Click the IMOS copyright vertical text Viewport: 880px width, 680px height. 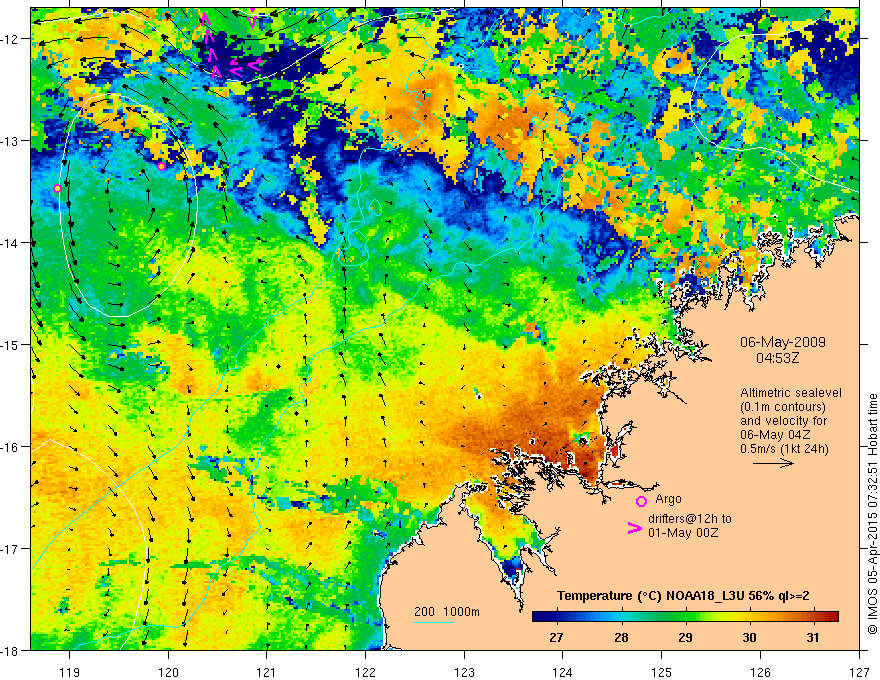tap(872, 514)
